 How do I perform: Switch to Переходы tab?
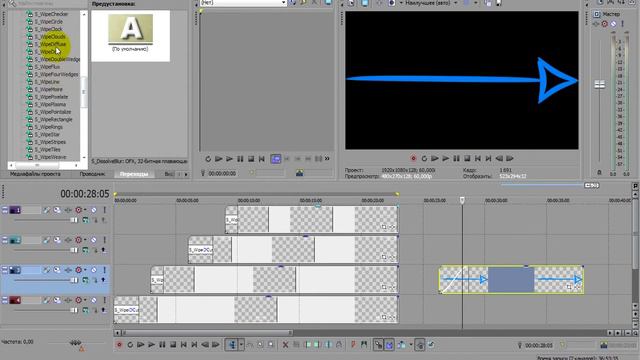(134, 174)
